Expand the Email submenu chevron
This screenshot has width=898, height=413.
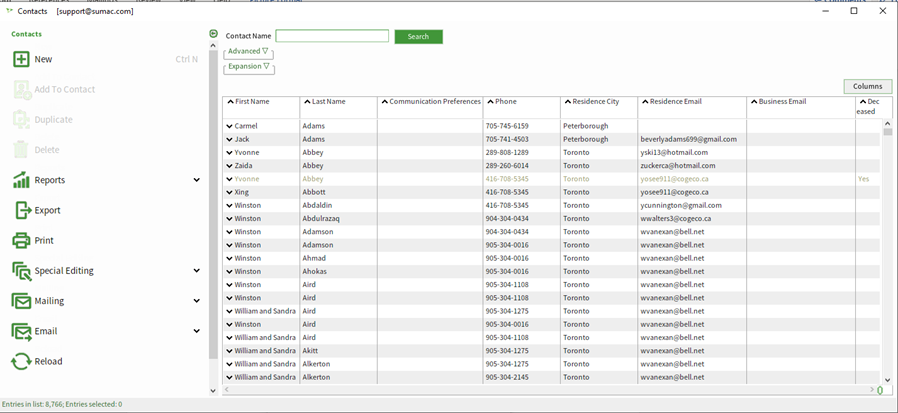[196, 331]
